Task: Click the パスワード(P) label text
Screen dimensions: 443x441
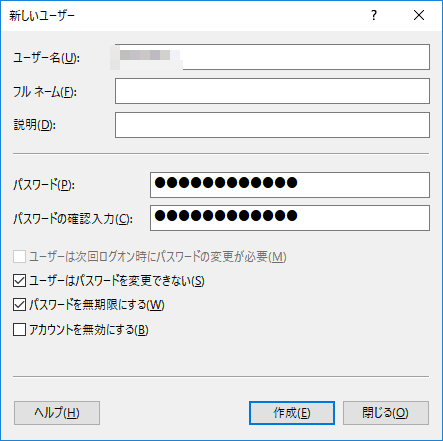Action: coord(44,185)
